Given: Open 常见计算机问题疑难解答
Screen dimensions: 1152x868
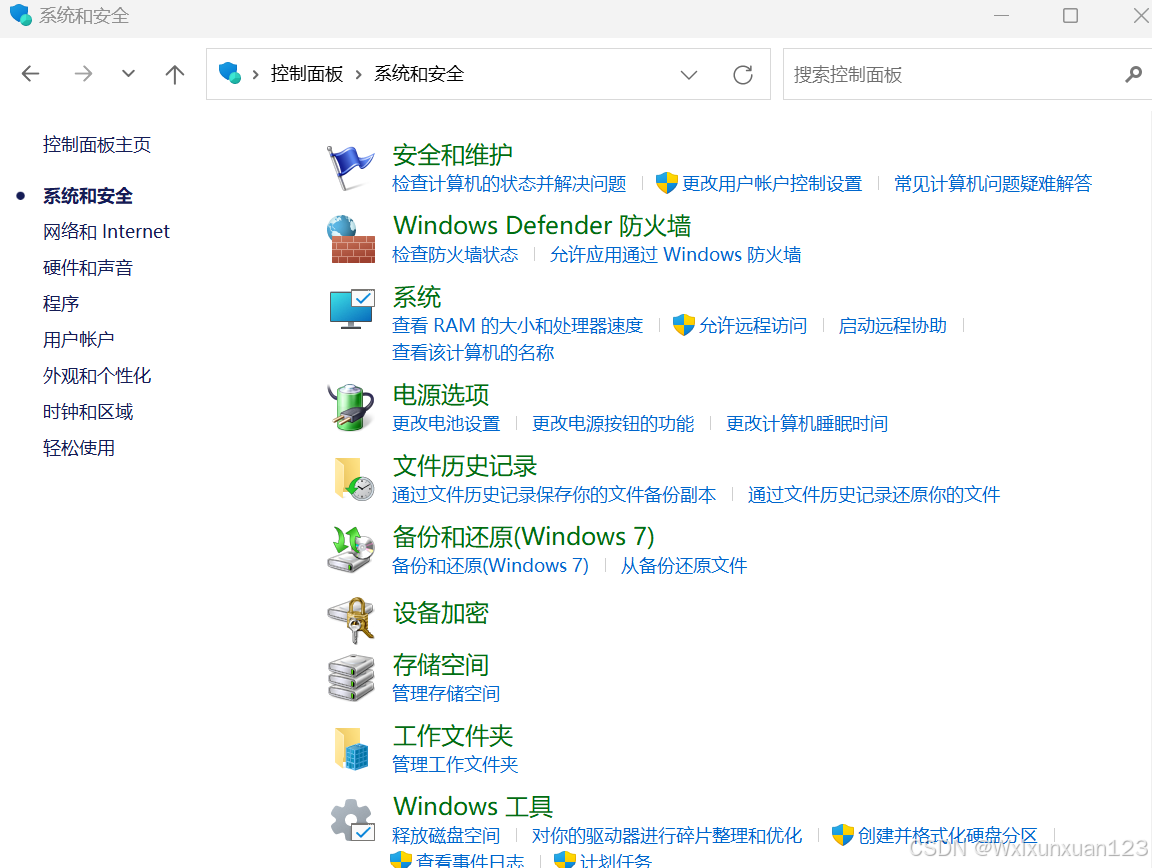Looking at the screenshot, I should [993, 184].
